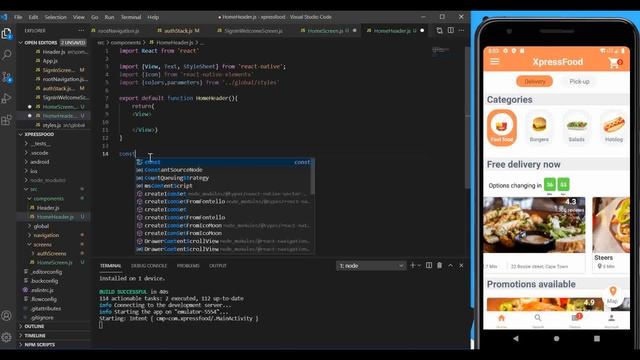Image resolution: width=640 pixels, height=360 pixels.
Task: Open the File menu
Action: 18,17
